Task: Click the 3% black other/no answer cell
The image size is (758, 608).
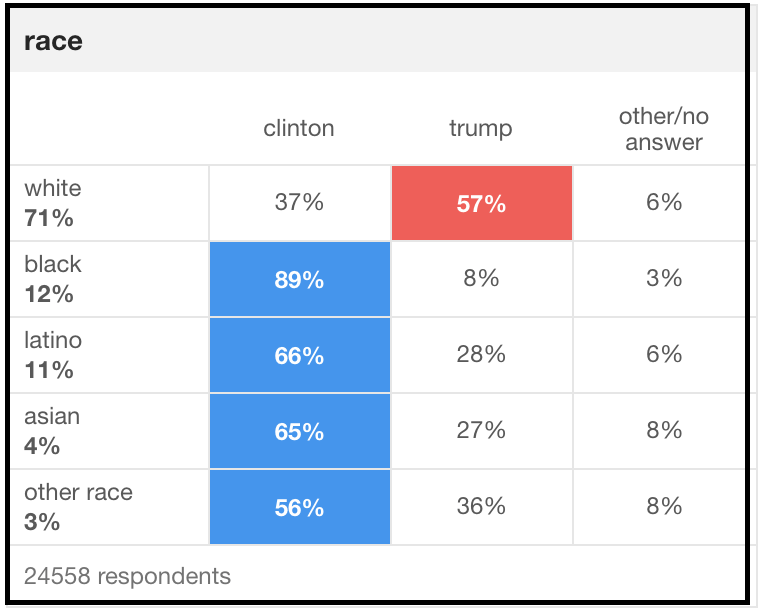Action: 663,279
